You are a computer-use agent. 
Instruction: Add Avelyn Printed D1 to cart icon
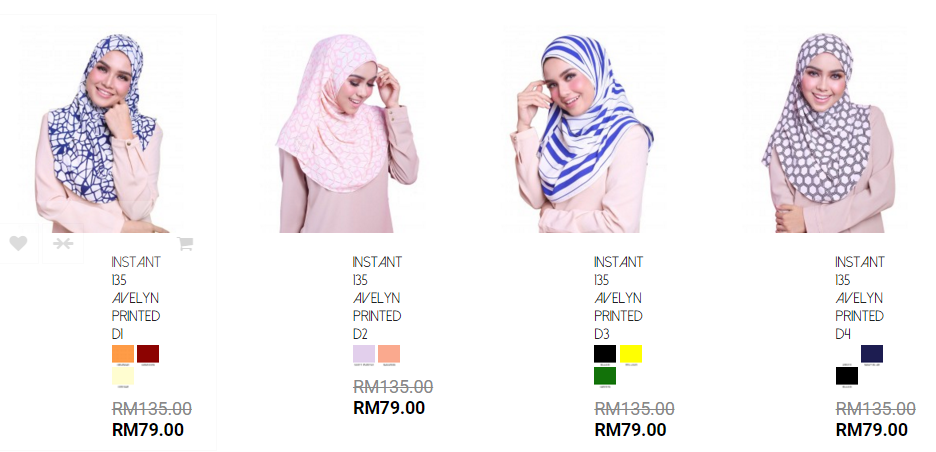coord(185,243)
